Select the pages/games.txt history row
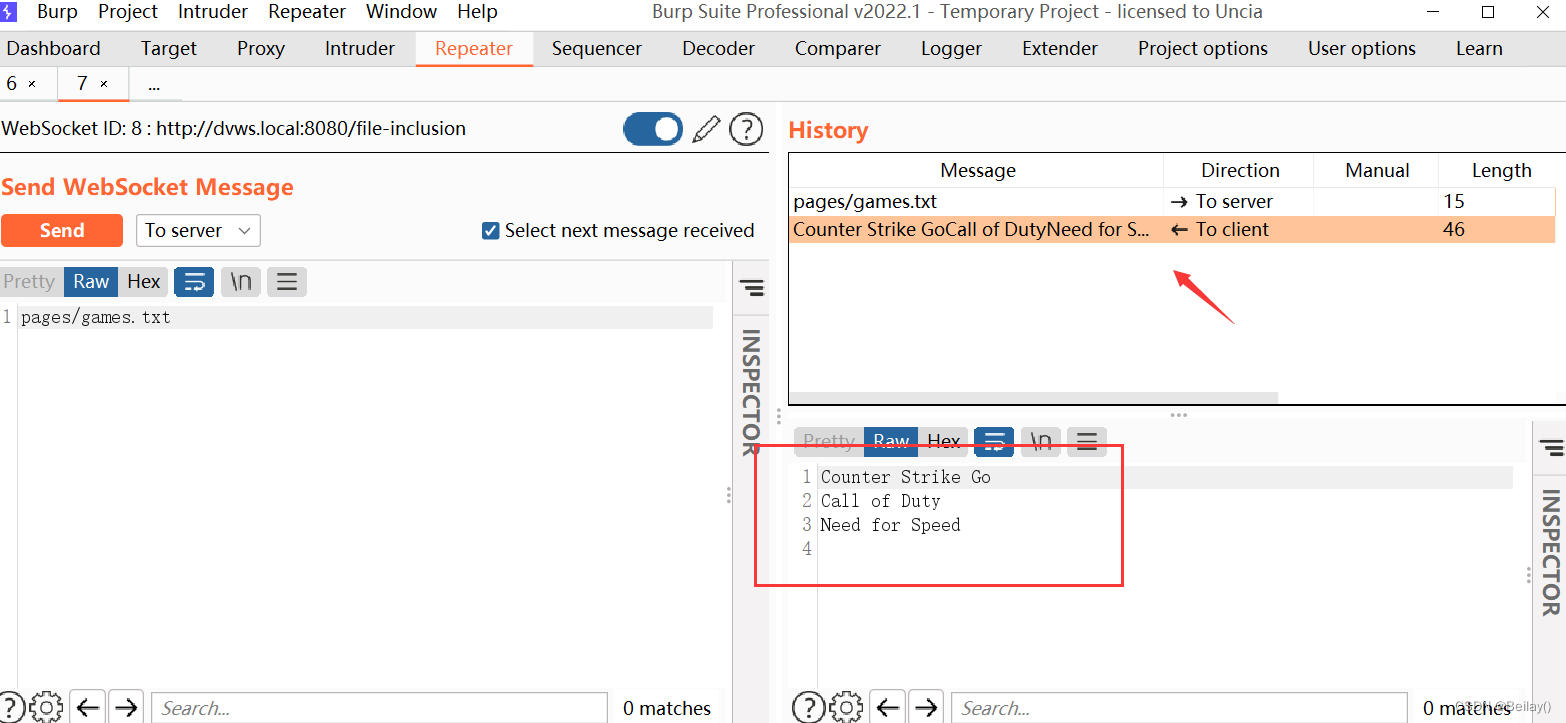The width and height of the screenshot is (1566, 723). [1173, 202]
